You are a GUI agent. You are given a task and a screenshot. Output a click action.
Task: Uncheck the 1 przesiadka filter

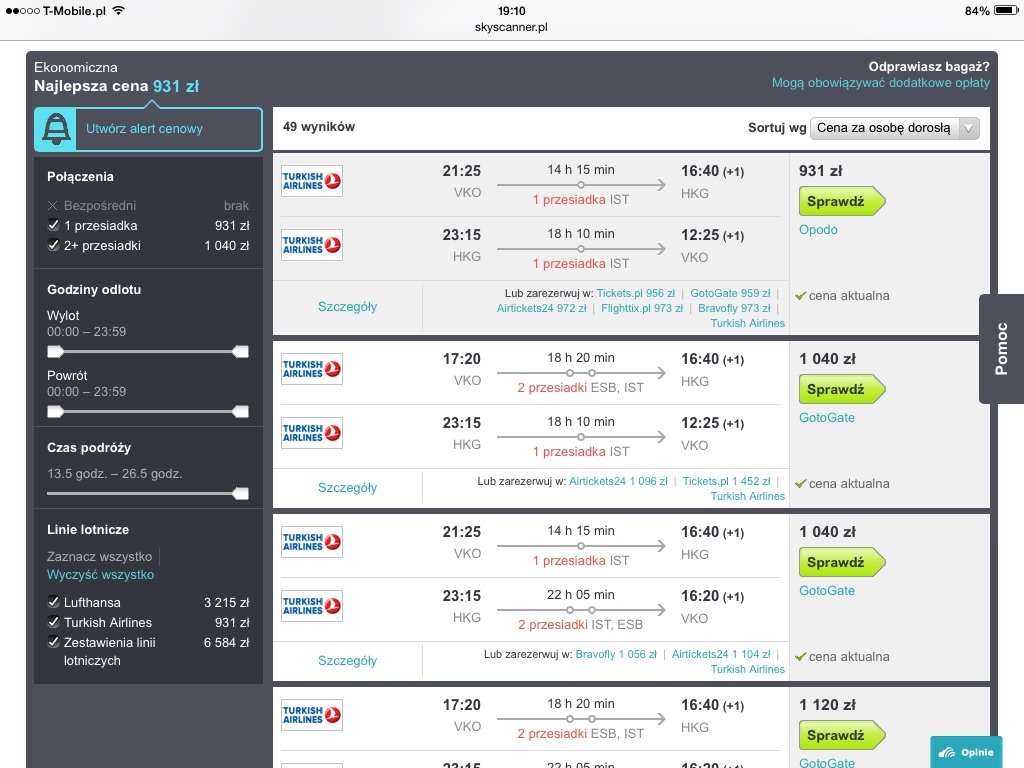54,225
